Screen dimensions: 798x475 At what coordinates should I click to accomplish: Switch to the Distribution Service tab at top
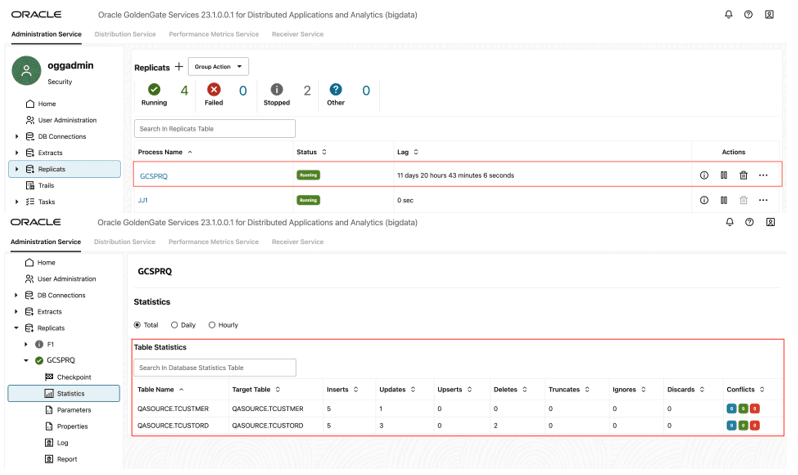(125, 34)
